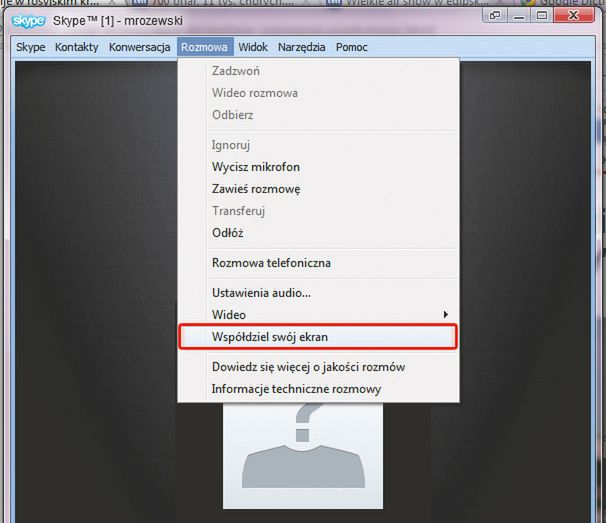Close the open Rozmowa menu
The height and width of the screenshot is (523, 606).
coord(205,47)
